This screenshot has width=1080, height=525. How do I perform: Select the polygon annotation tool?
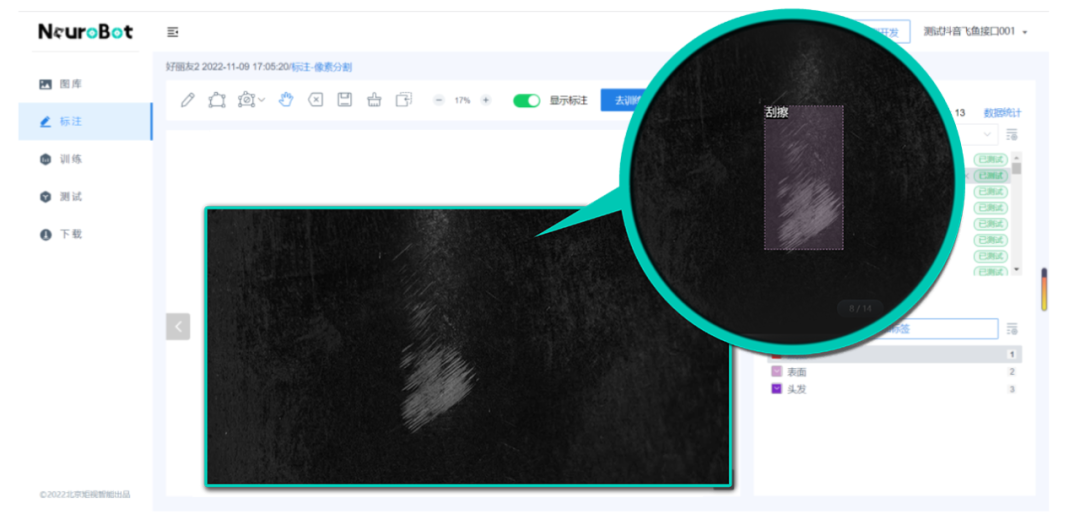click(216, 100)
